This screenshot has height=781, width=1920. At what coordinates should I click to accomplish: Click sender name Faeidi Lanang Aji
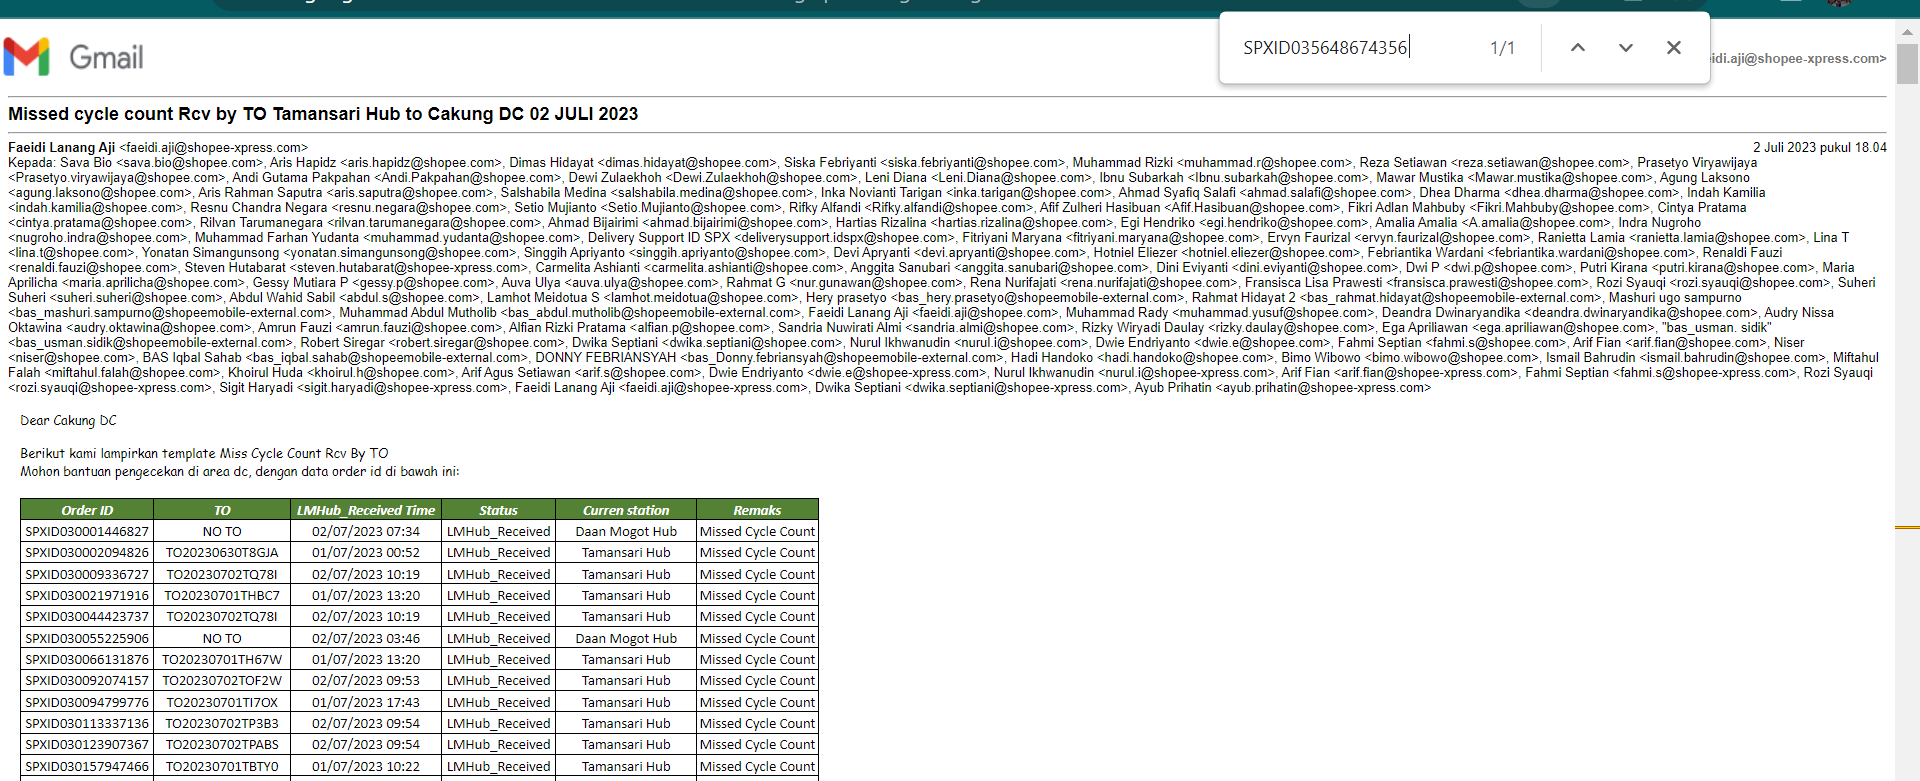point(62,147)
